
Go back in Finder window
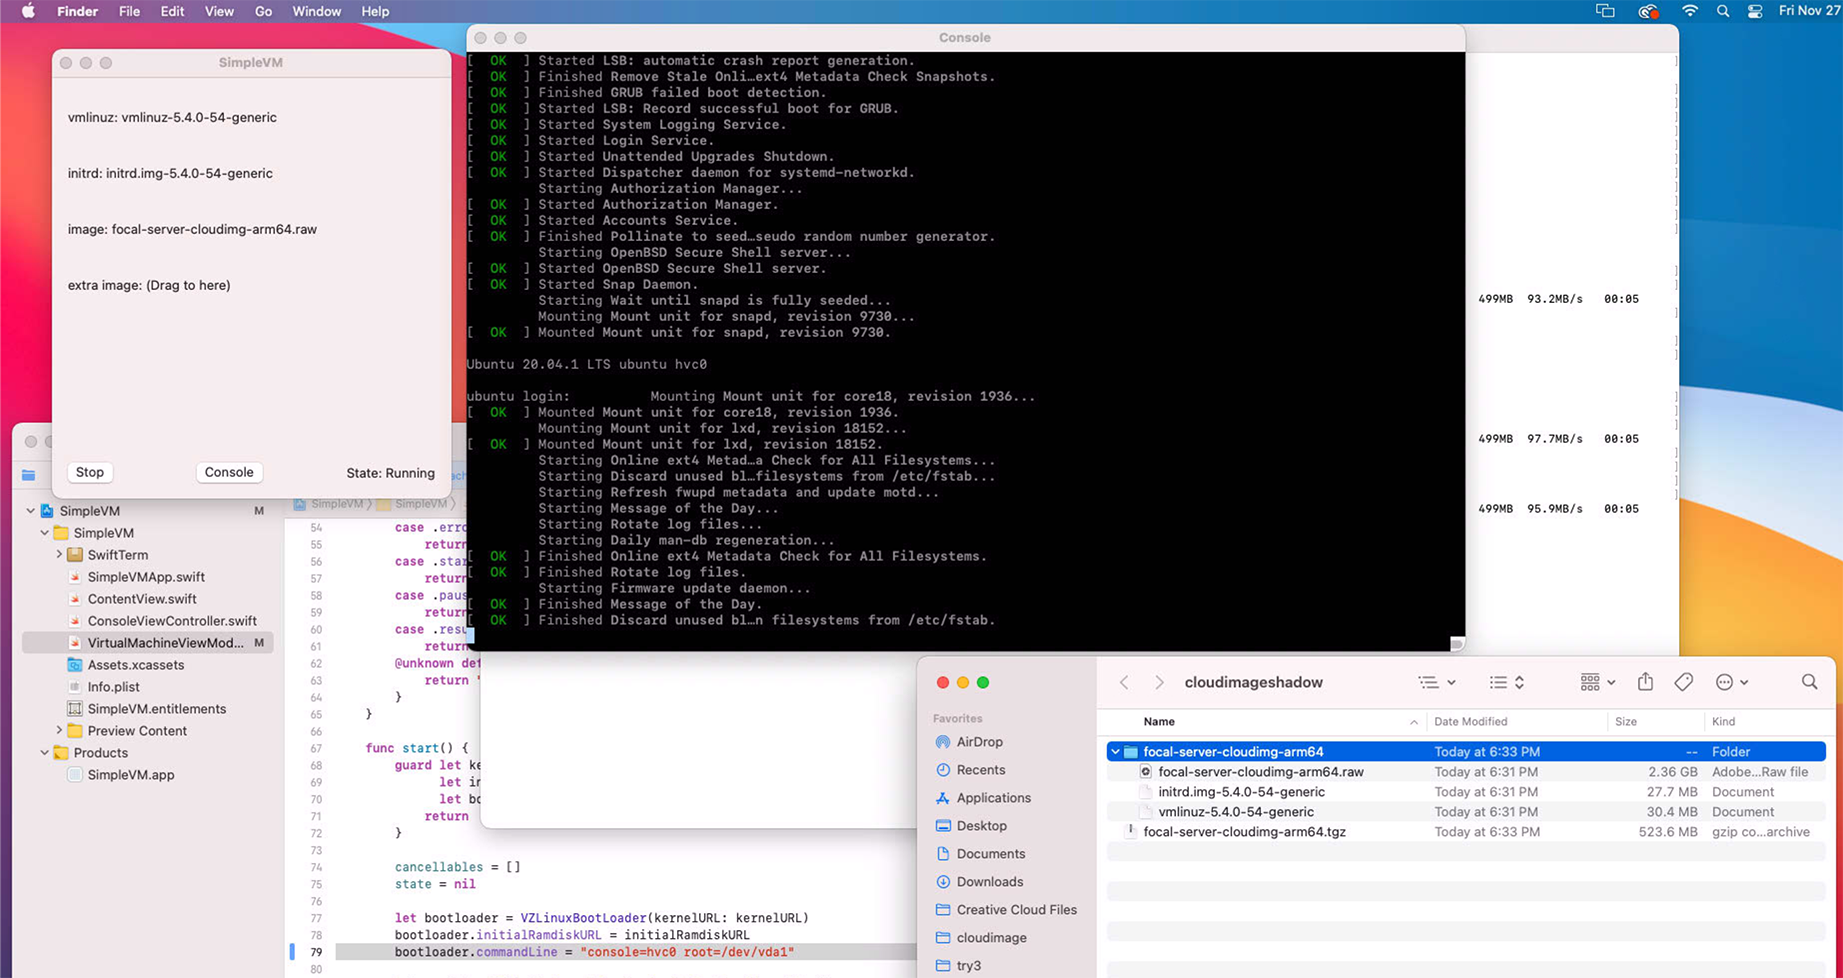[x=1124, y=682]
